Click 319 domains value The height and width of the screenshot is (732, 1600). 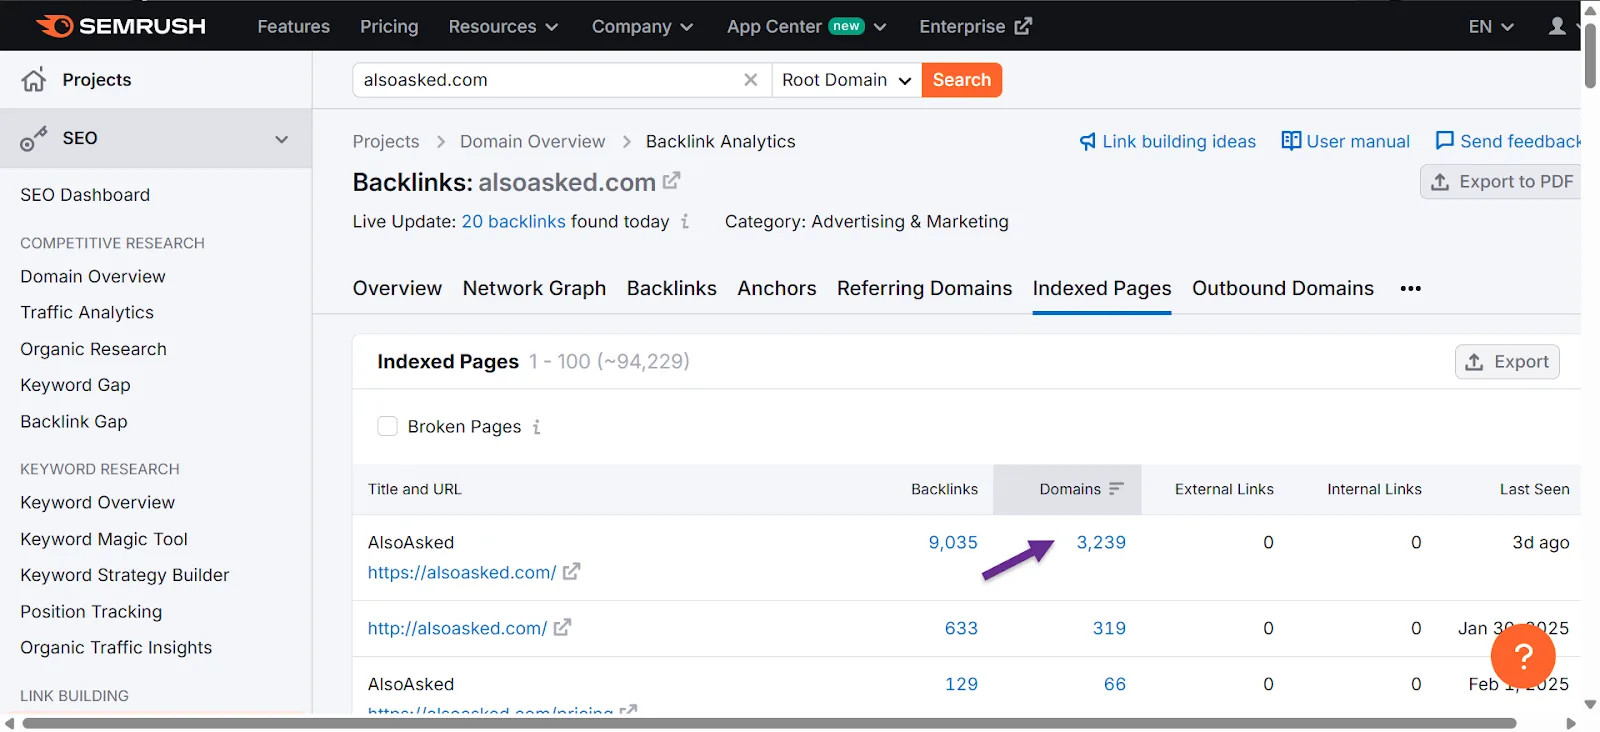point(1109,628)
